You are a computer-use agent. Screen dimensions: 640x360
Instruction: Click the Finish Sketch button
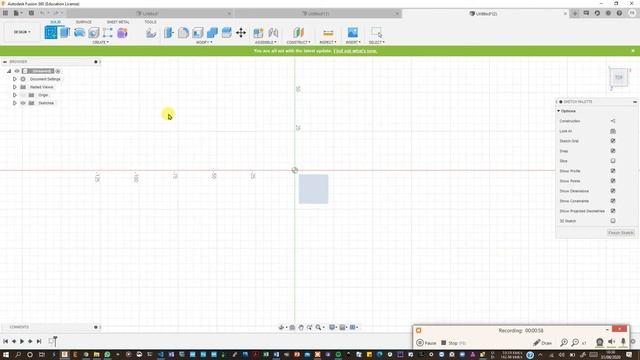point(620,233)
